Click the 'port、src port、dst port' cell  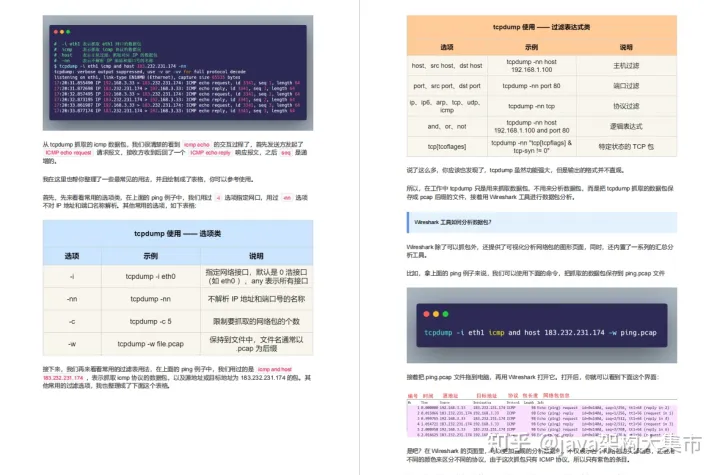click(447, 86)
